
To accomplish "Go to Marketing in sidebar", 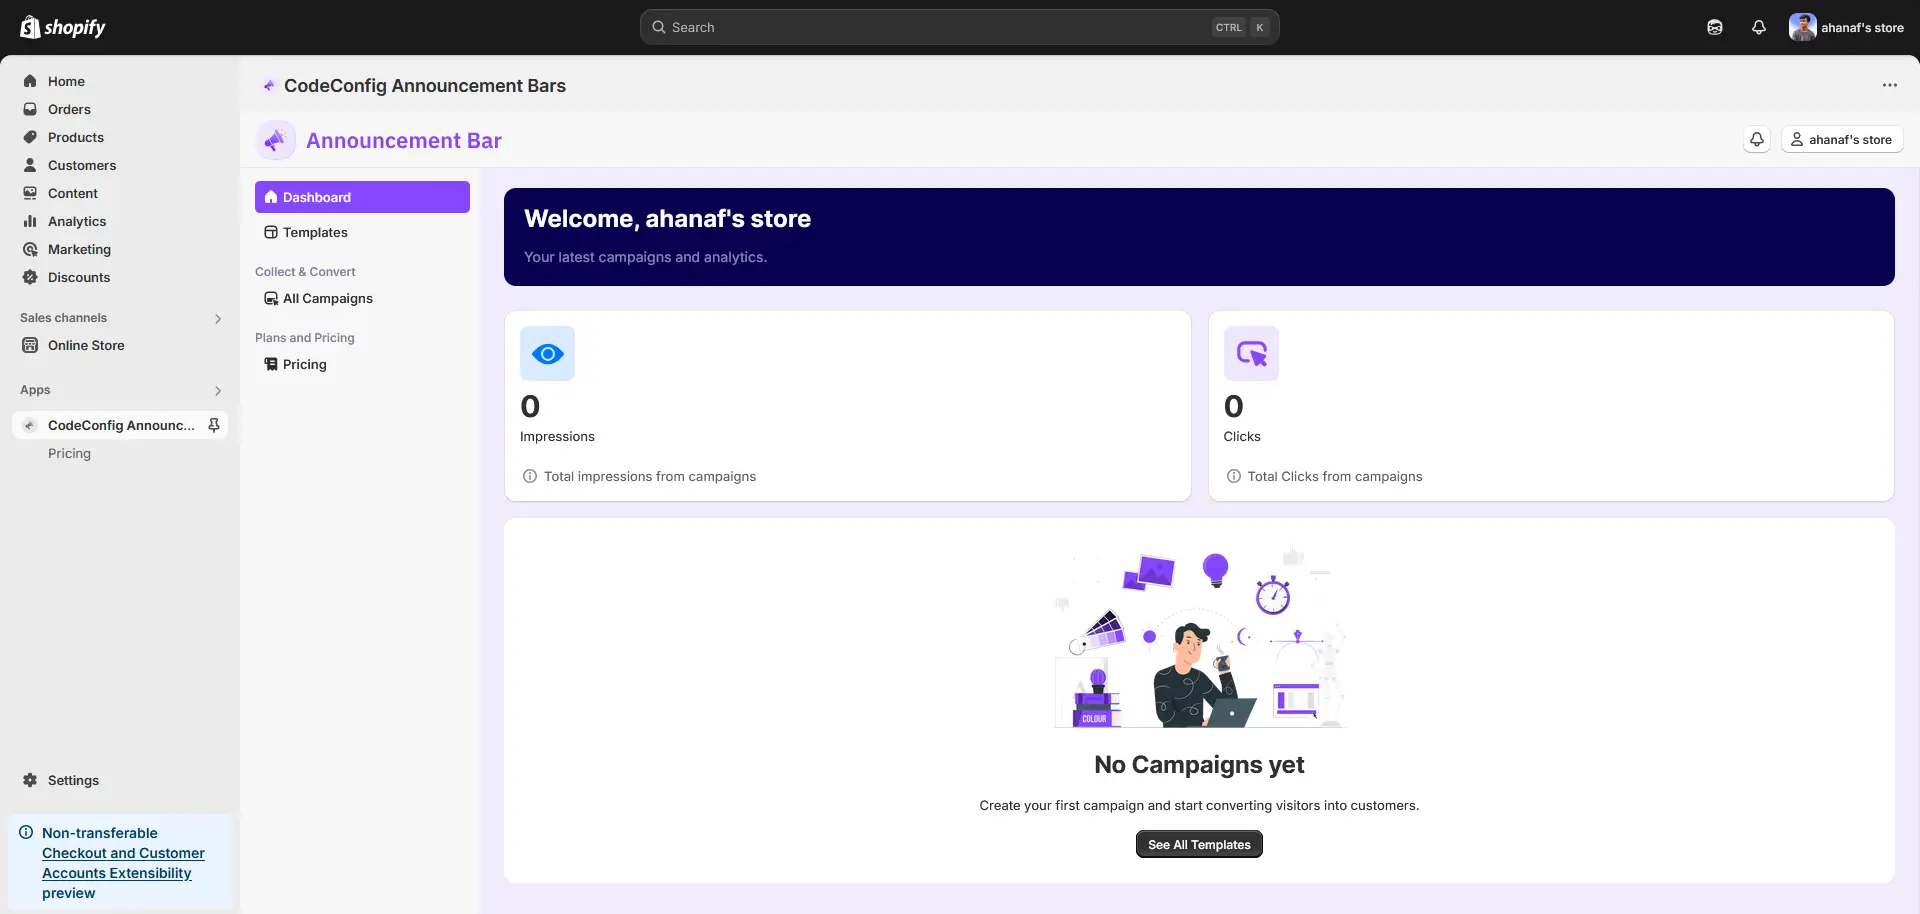I will [120, 249].
